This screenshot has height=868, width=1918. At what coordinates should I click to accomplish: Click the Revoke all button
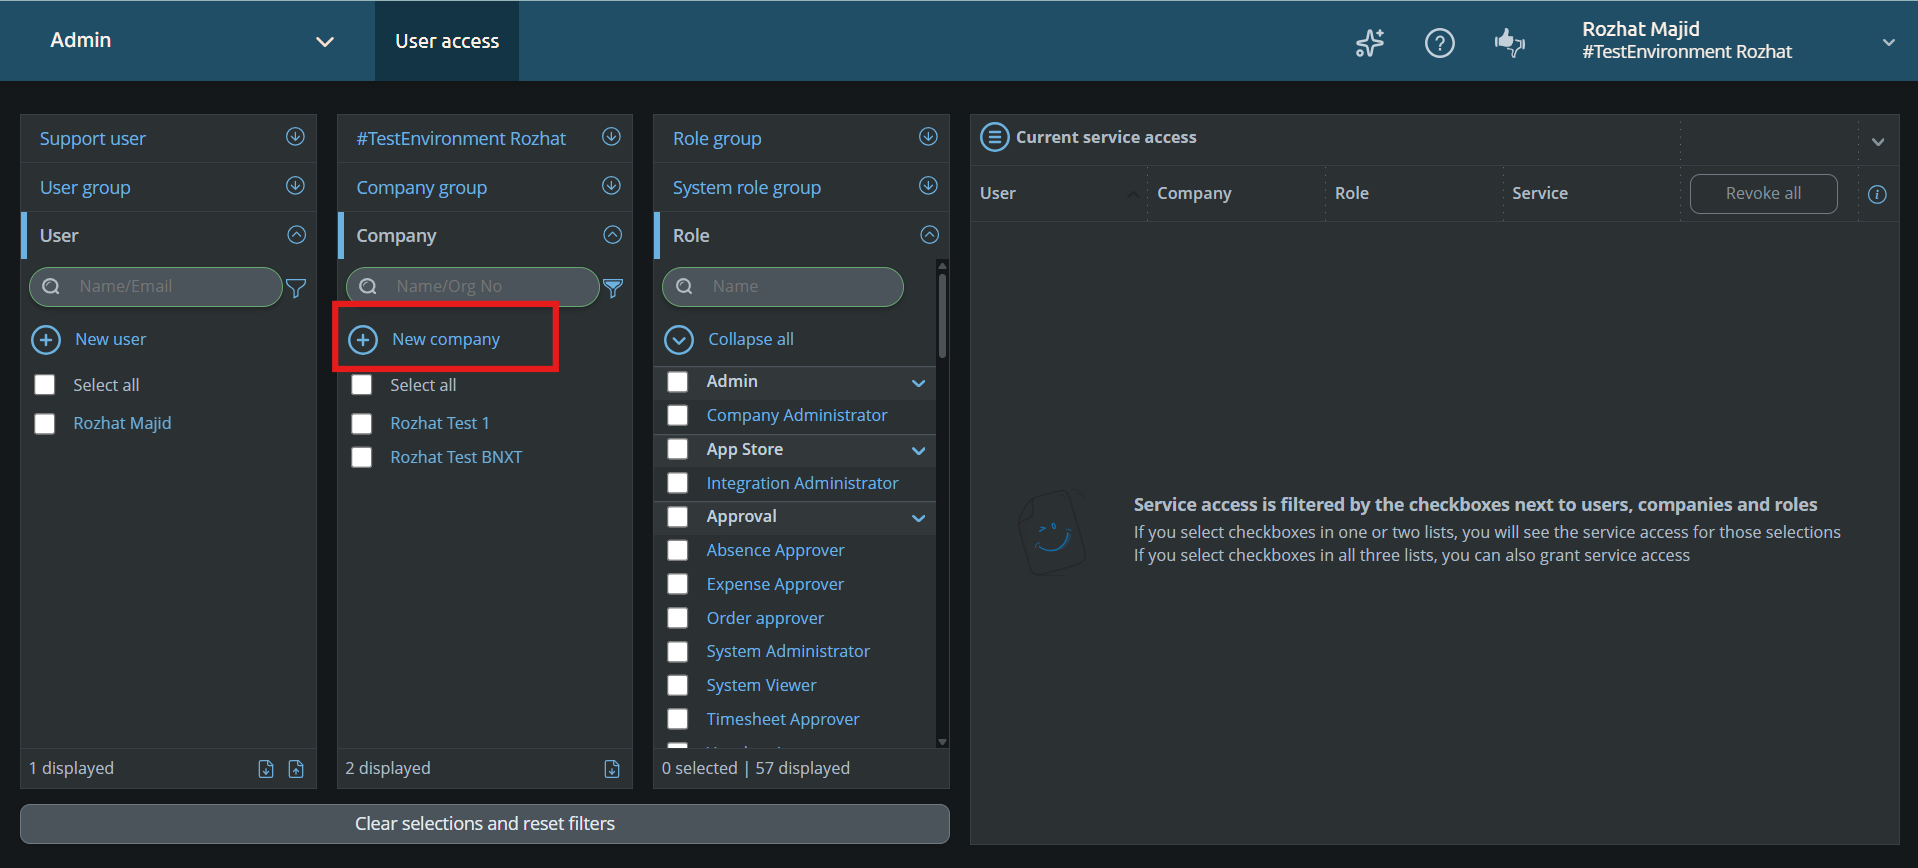(1763, 194)
